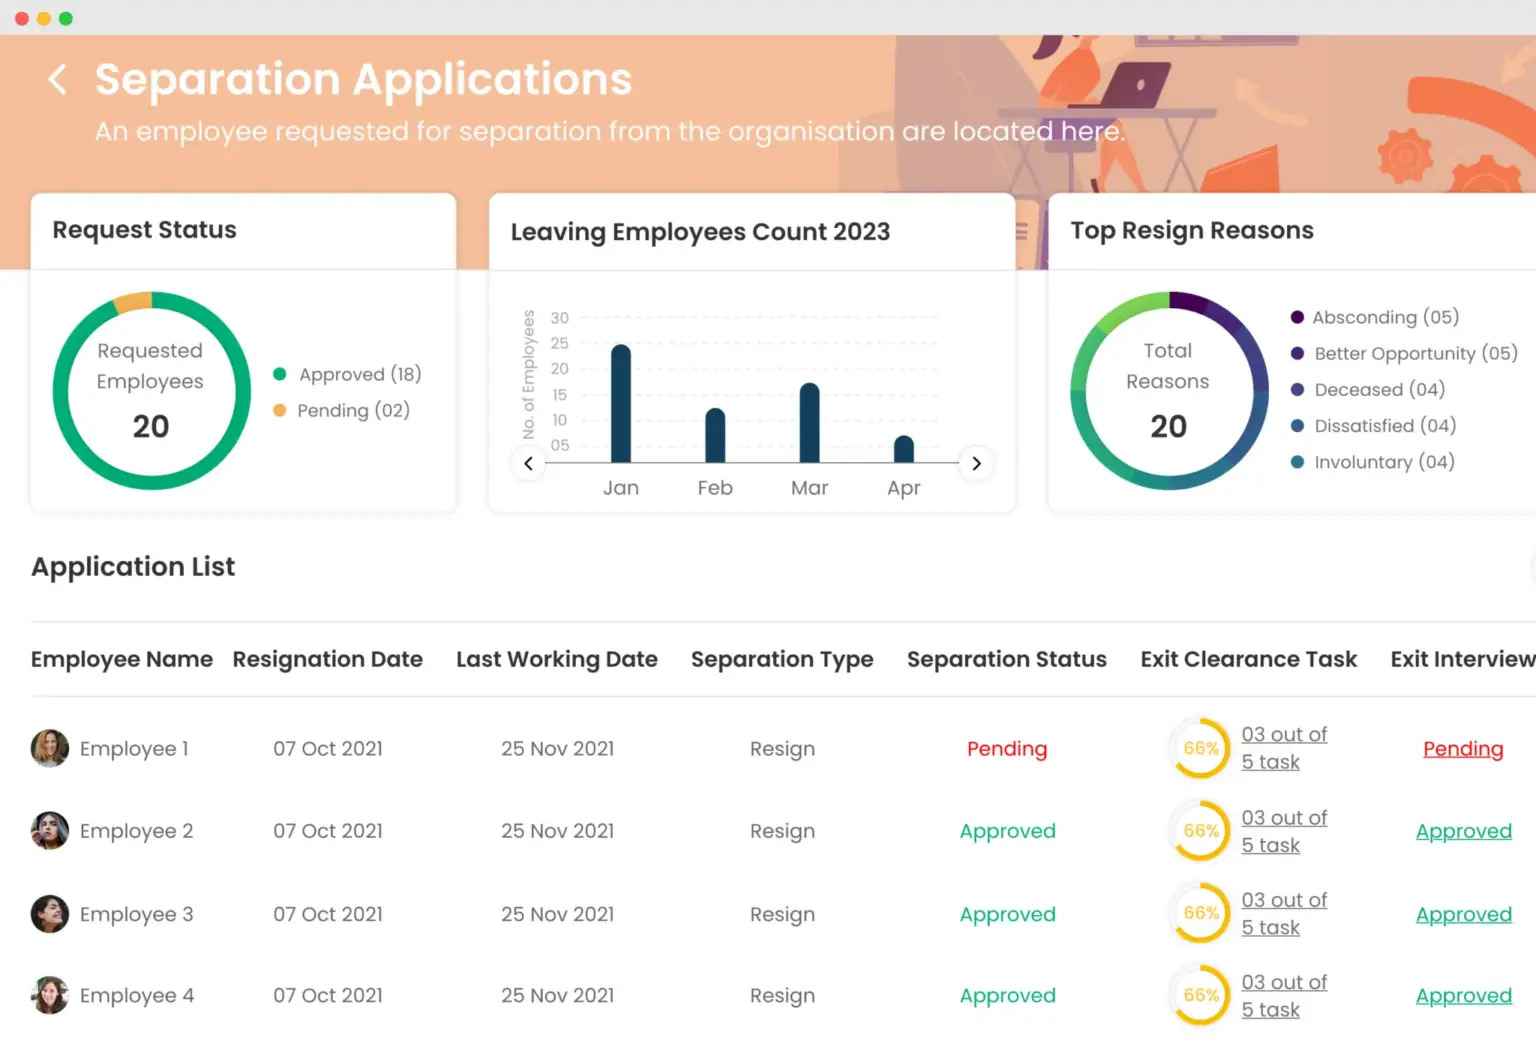Viewport: 1536px width, 1044px height.
Task: Sort by Employee Name column header
Action: click(x=122, y=659)
